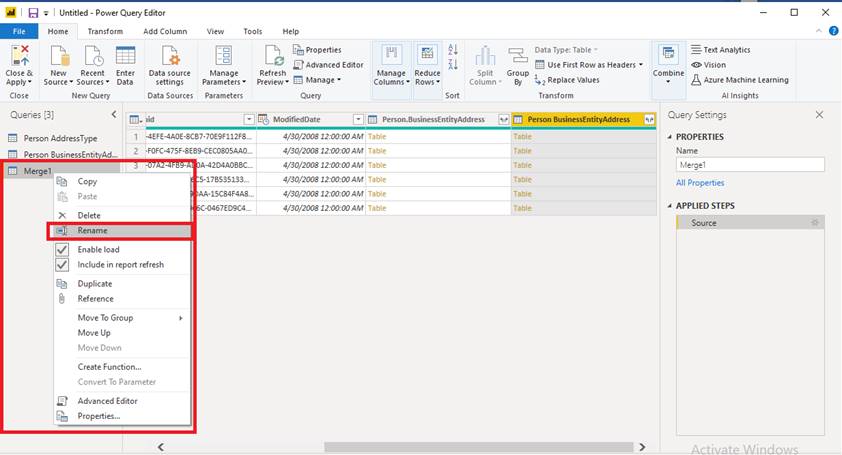Choose Create Function from context menu

tap(122, 367)
